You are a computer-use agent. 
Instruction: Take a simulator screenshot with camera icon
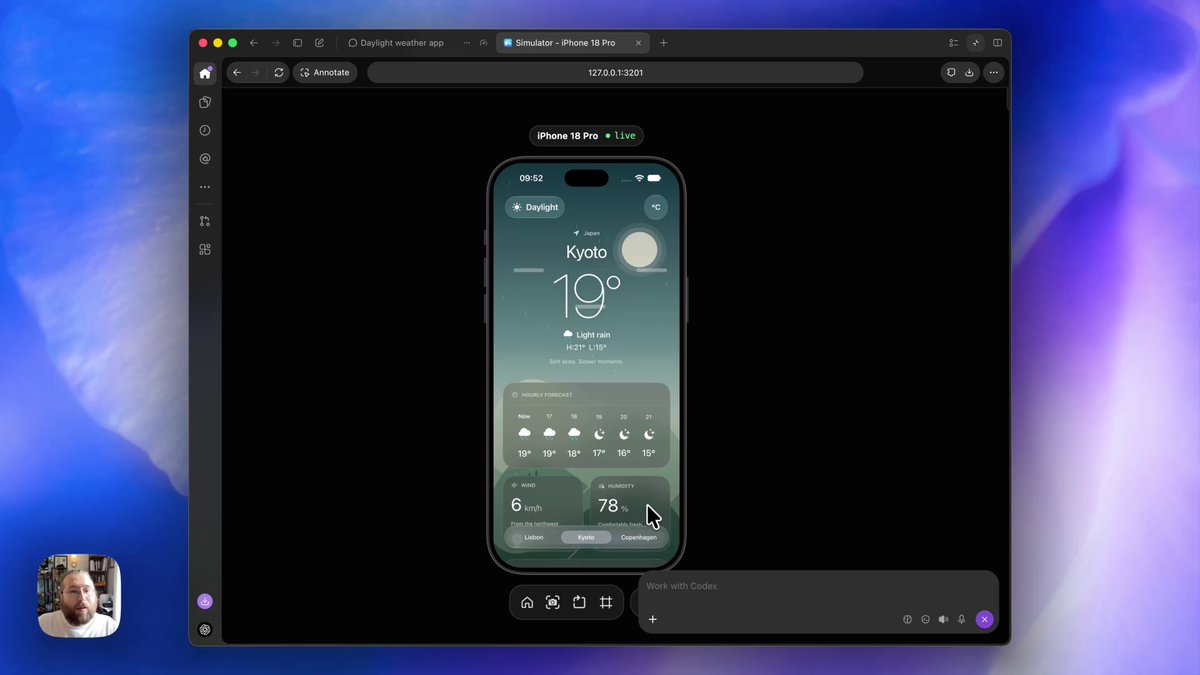pos(553,602)
